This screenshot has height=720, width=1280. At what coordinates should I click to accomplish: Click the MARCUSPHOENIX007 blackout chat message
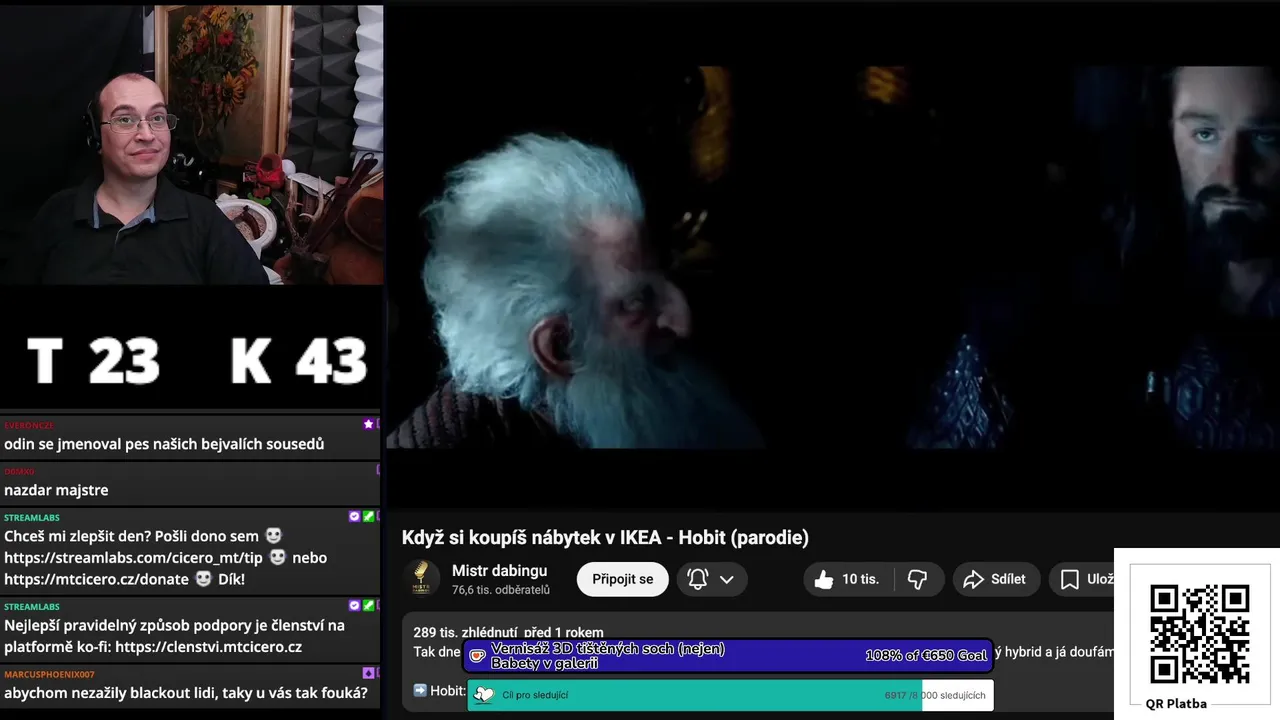tap(186, 693)
